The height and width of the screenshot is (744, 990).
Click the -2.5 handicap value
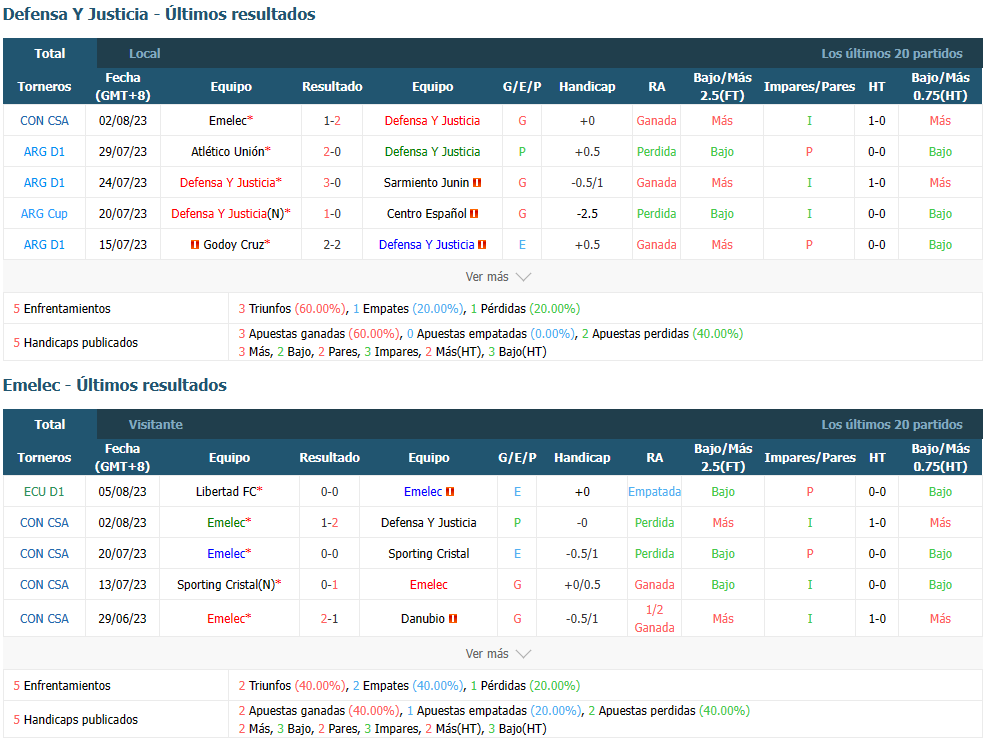pos(587,213)
